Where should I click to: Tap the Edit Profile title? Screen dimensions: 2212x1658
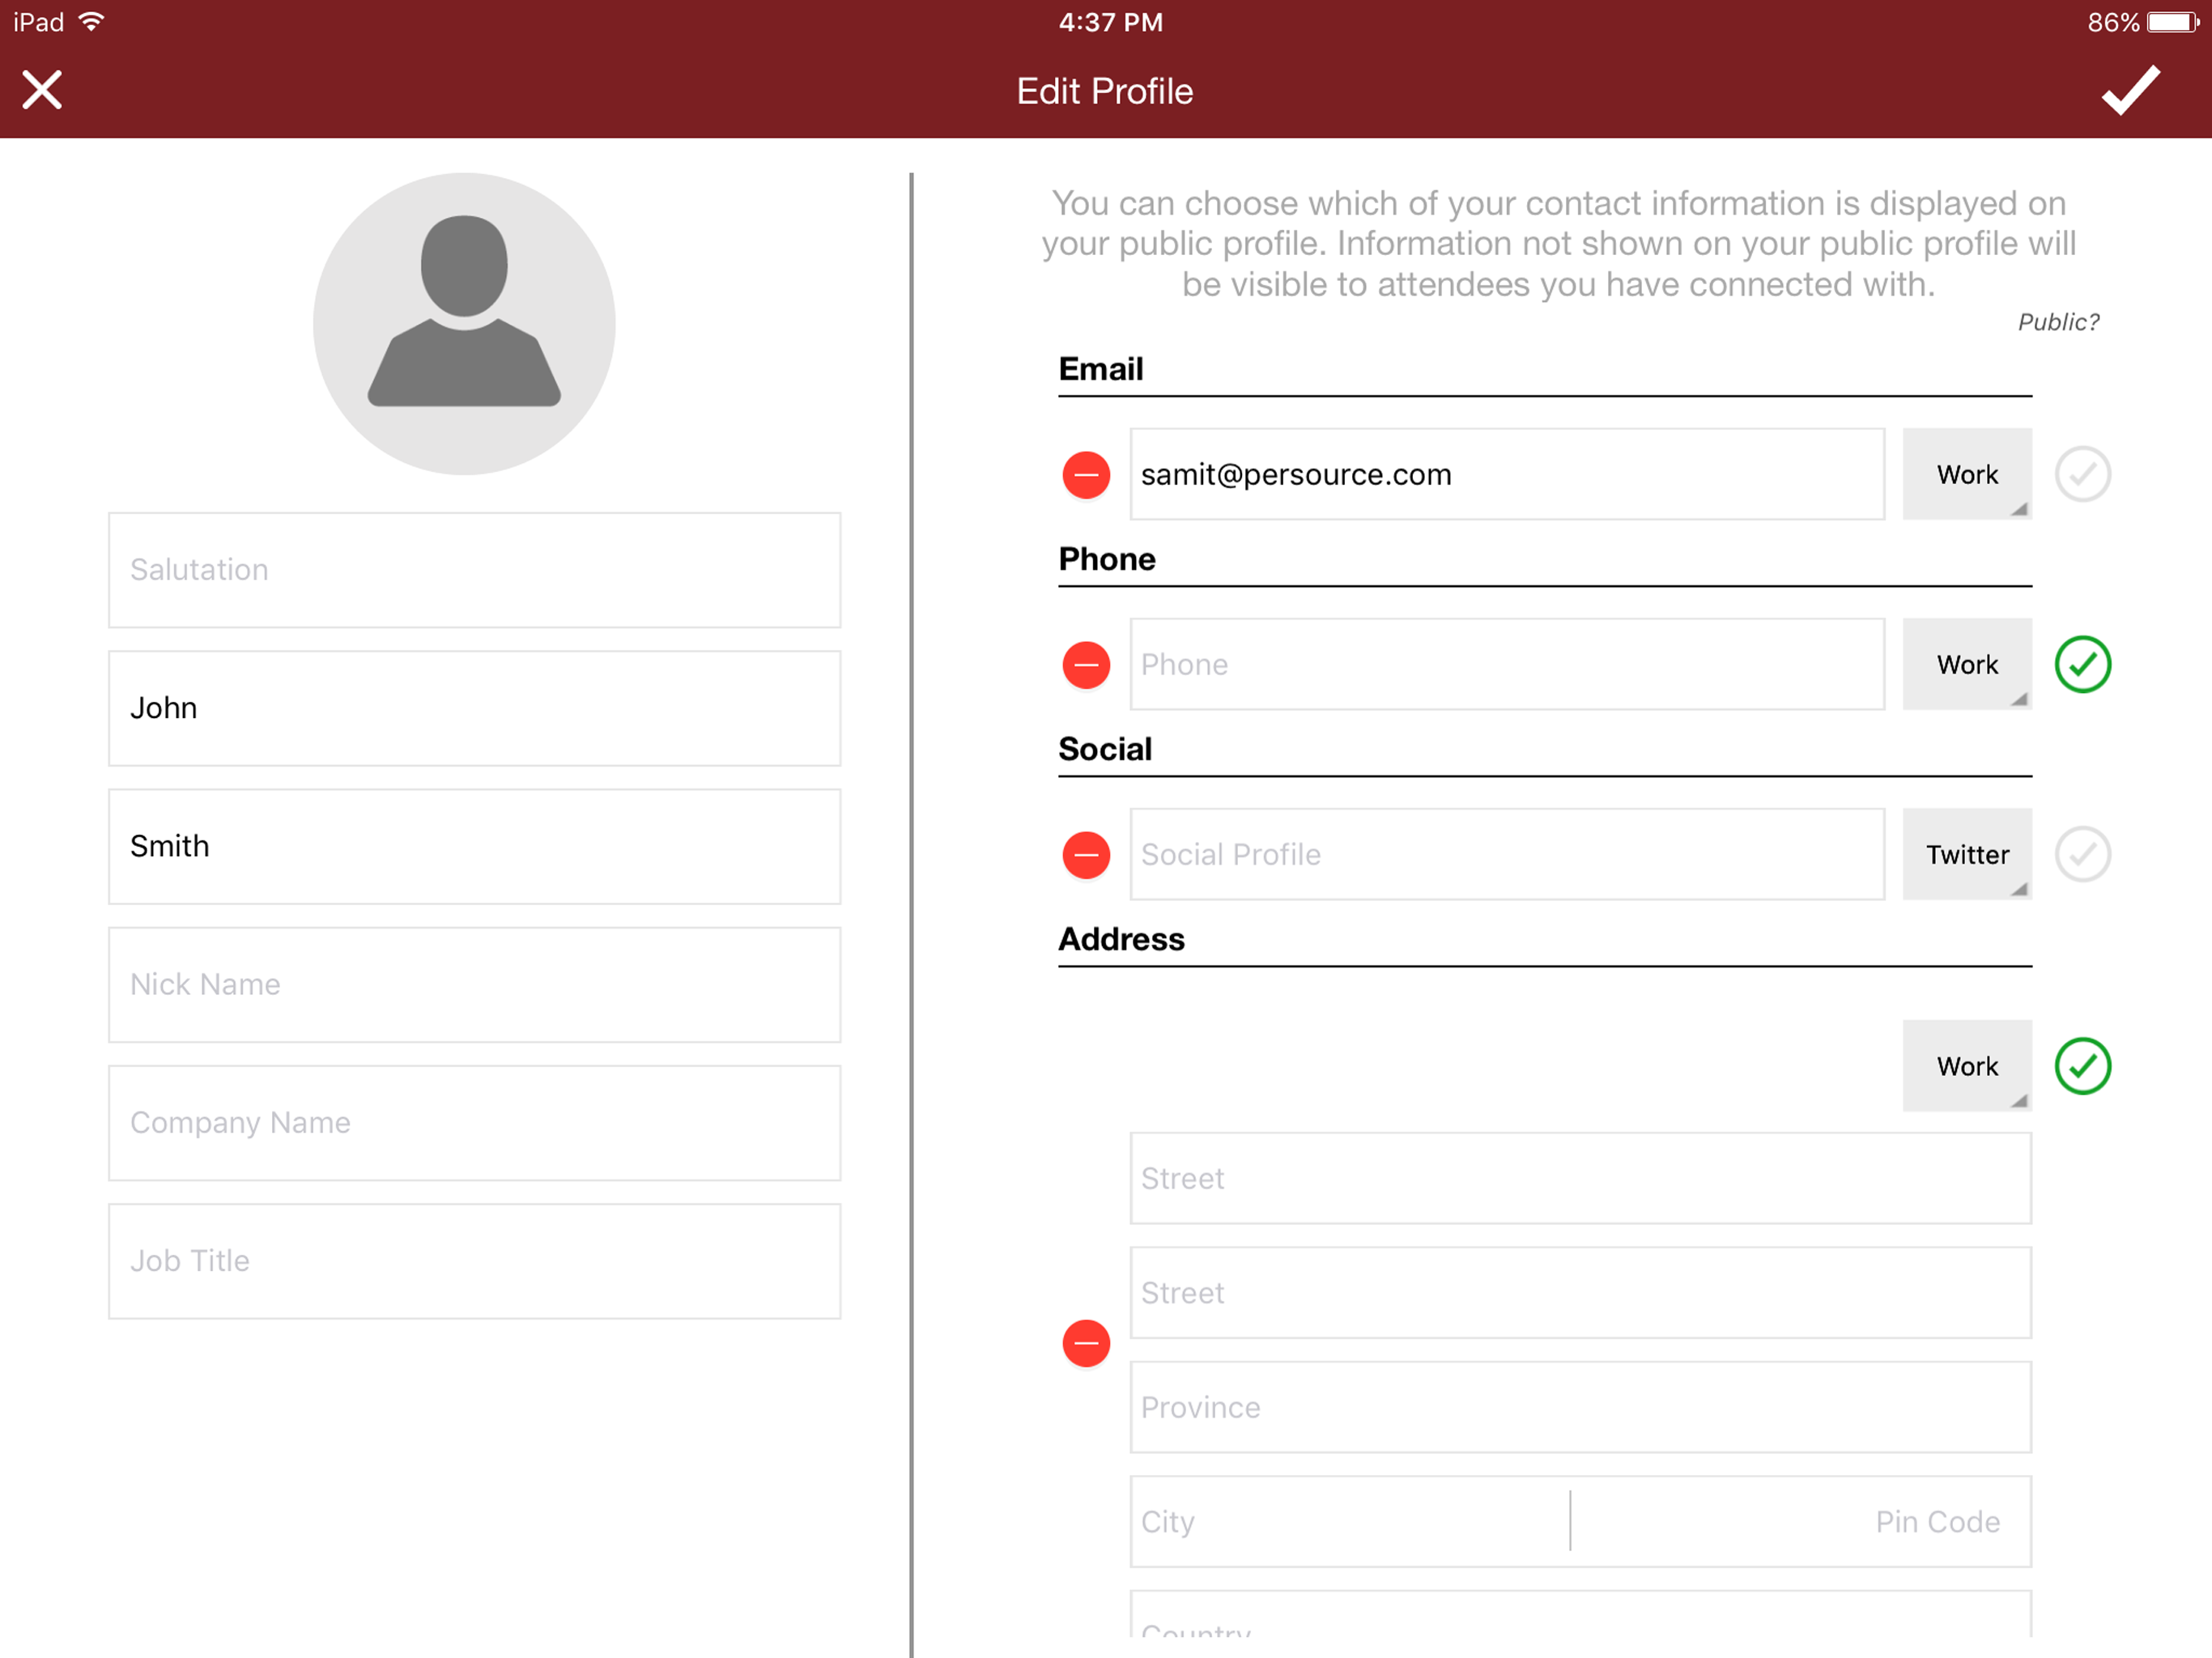click(x=1105, y=91)
